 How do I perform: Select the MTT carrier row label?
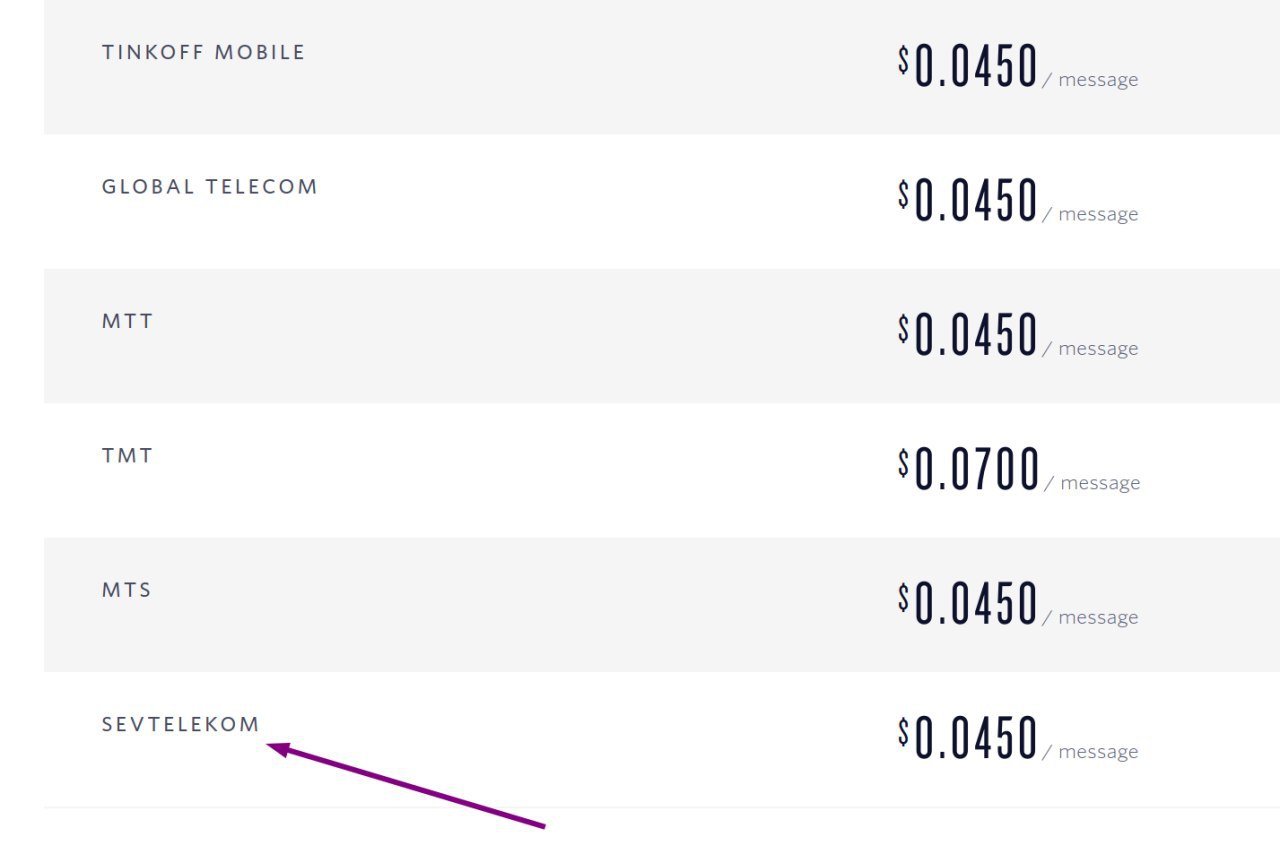[127, 321]
